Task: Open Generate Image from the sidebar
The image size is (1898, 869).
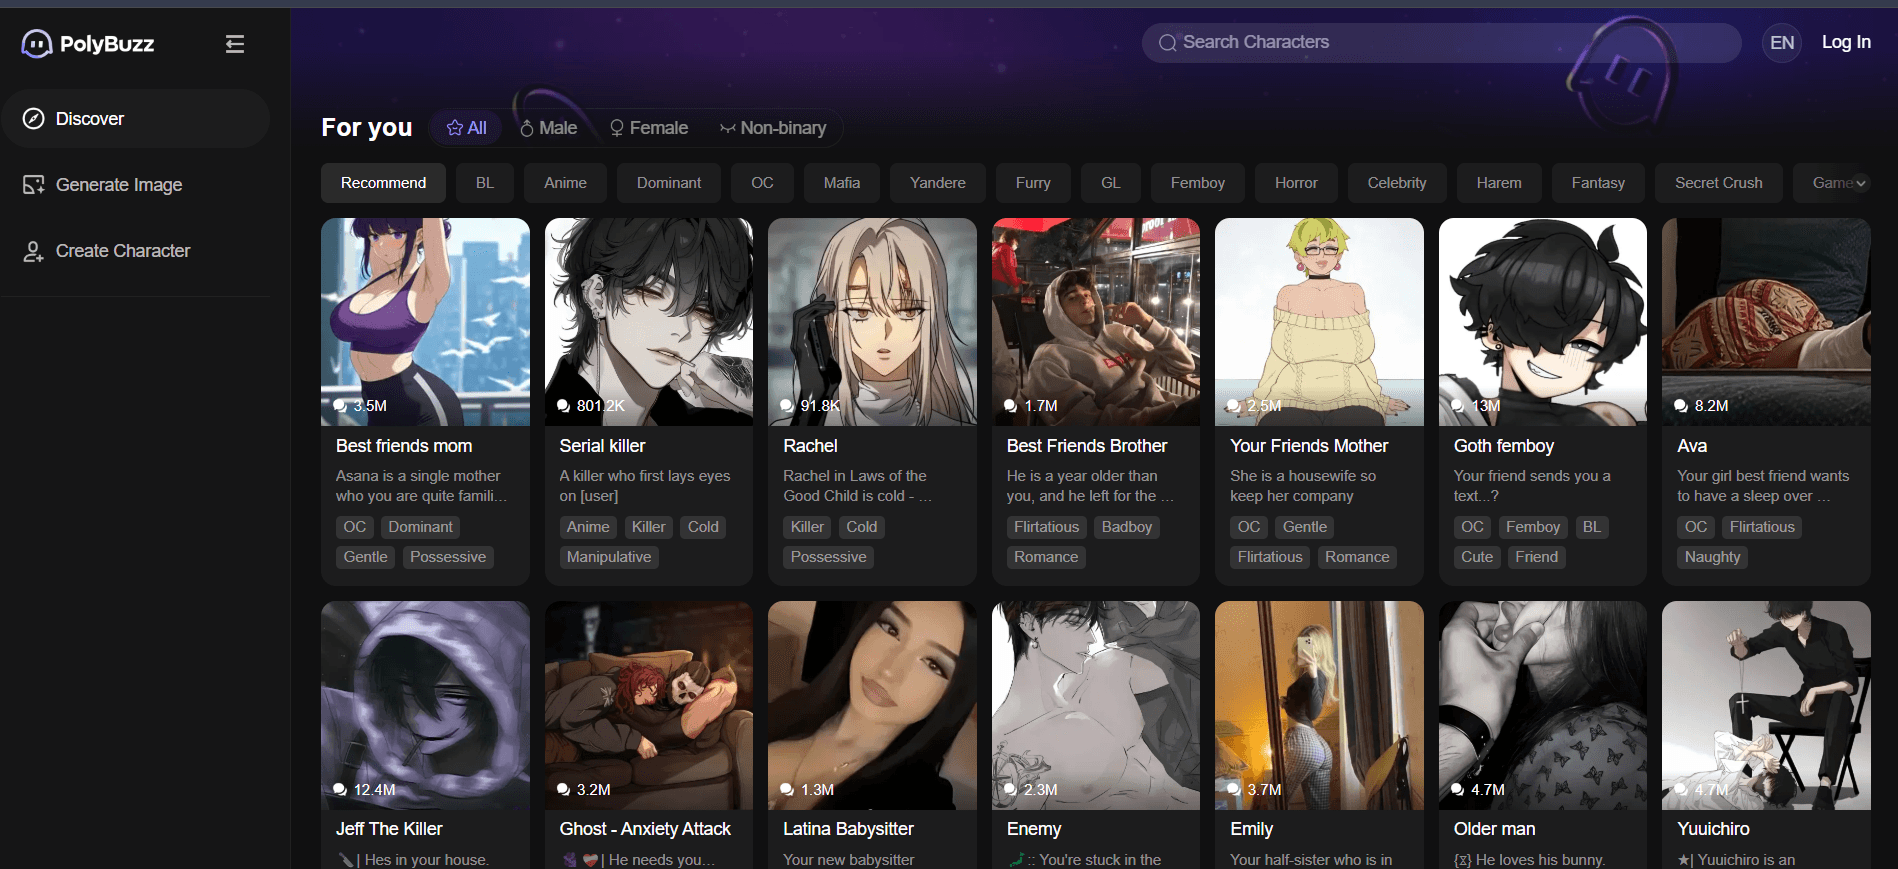Action: pos(135,185)
